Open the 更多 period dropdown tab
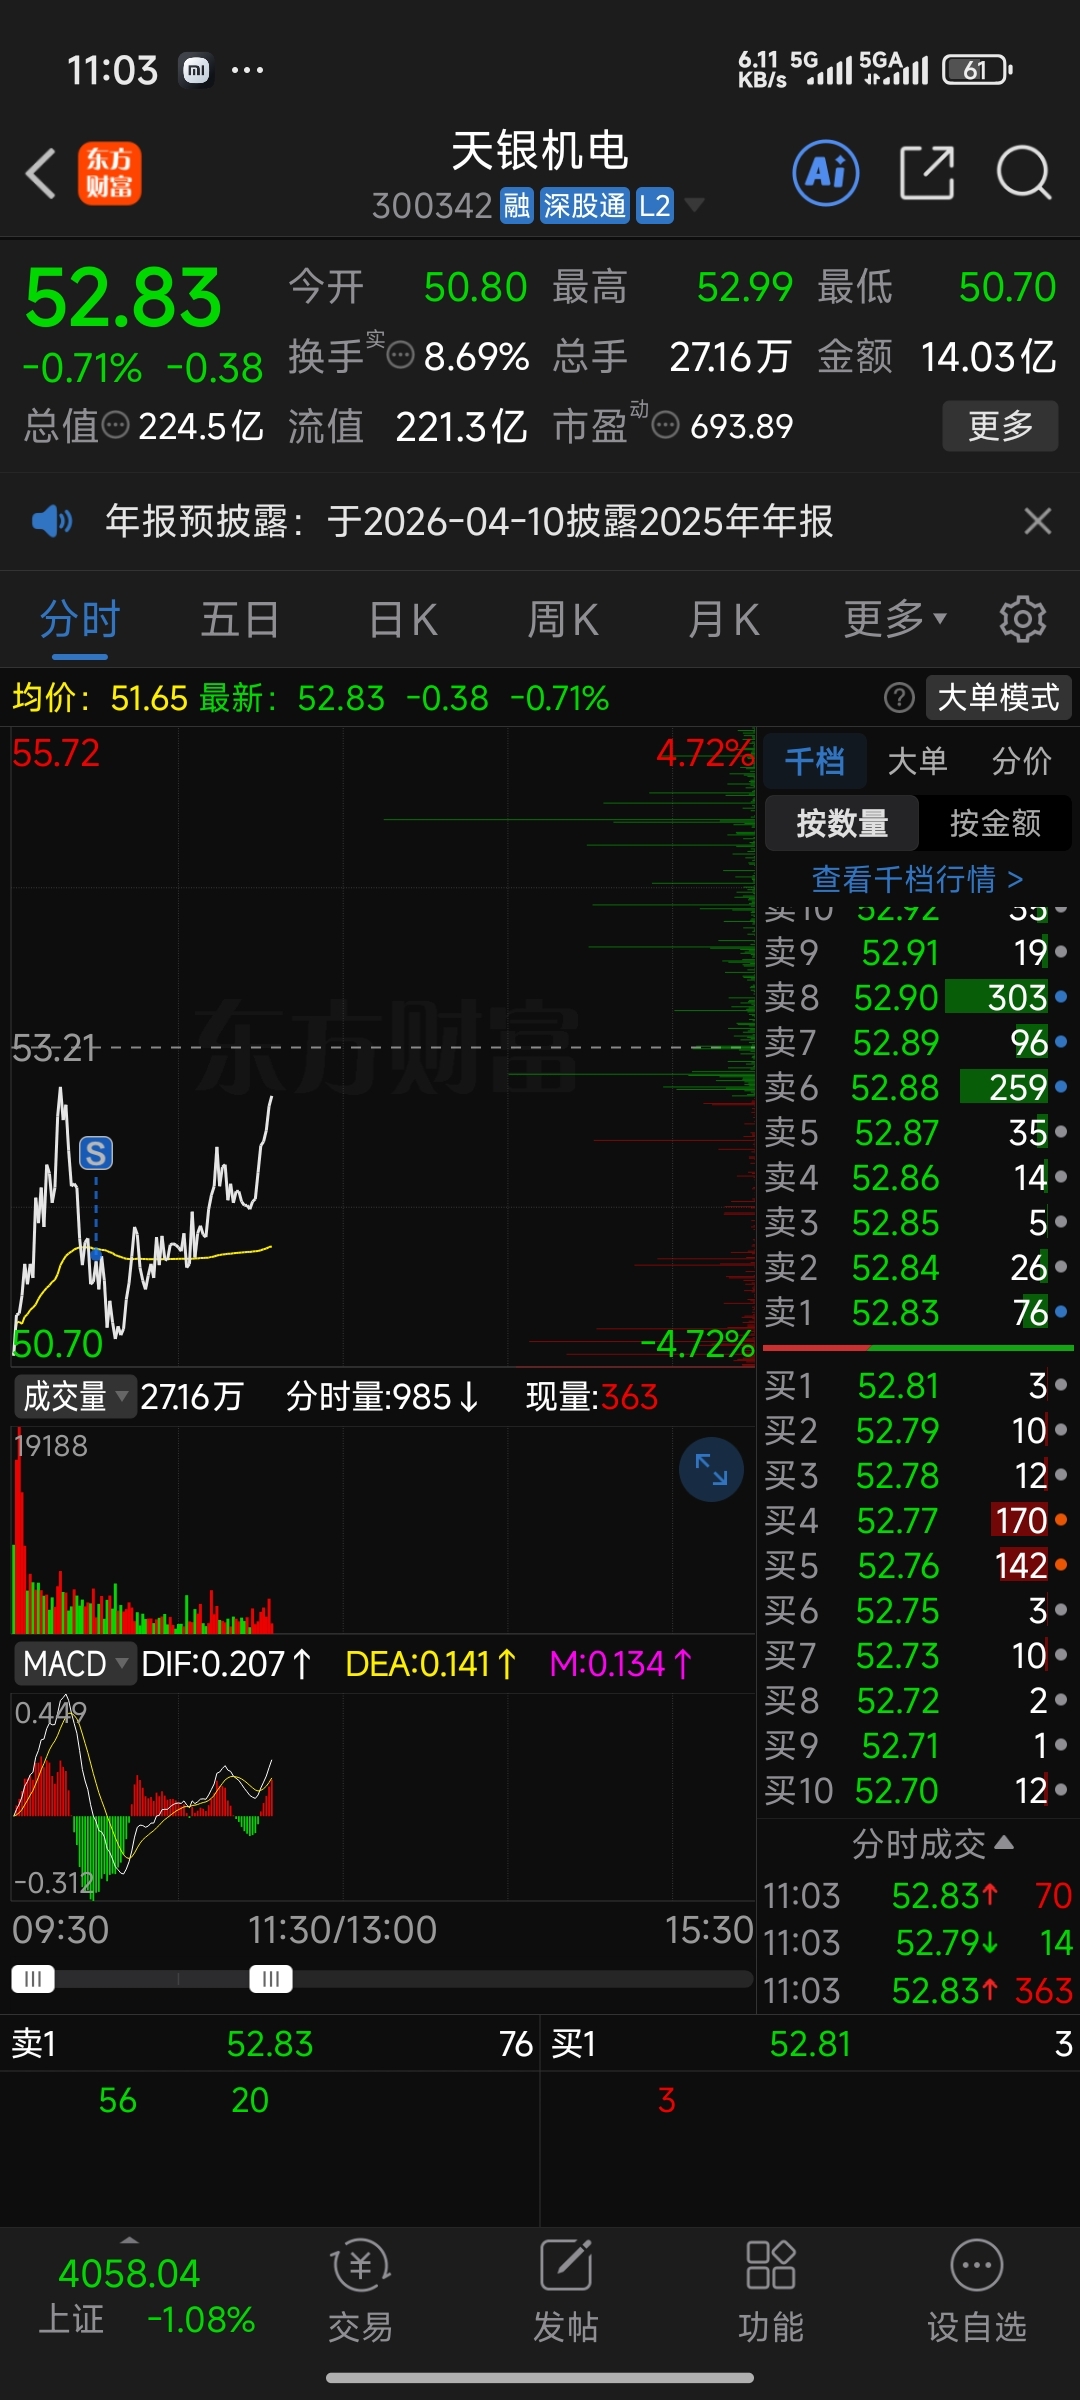Screen dimensions: 1080x2400 point(895,619)
